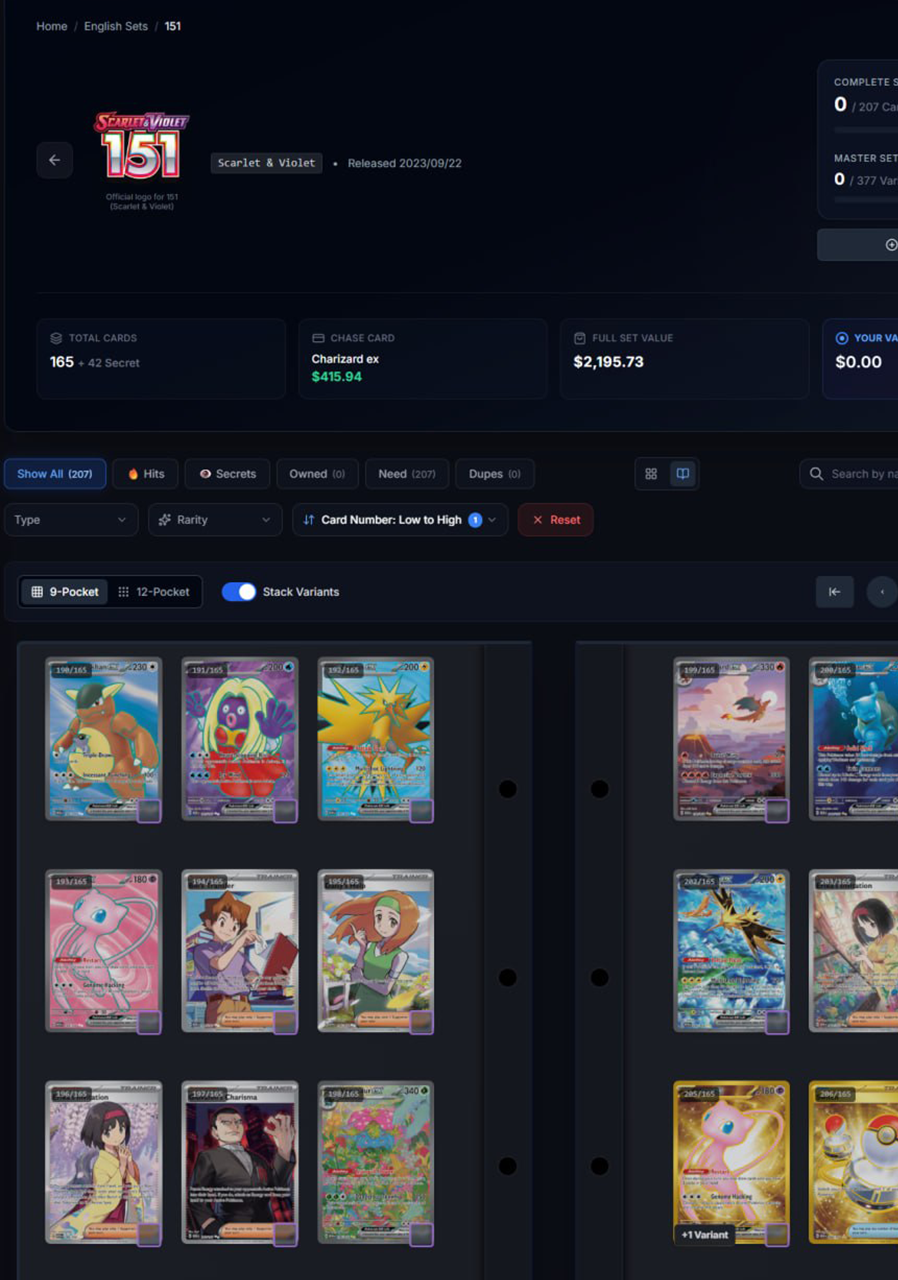This screenshot has height=1280, width=898.
Task: Tick the checkbox on card 198/165 Venusaur
Action: (421, 1234)
